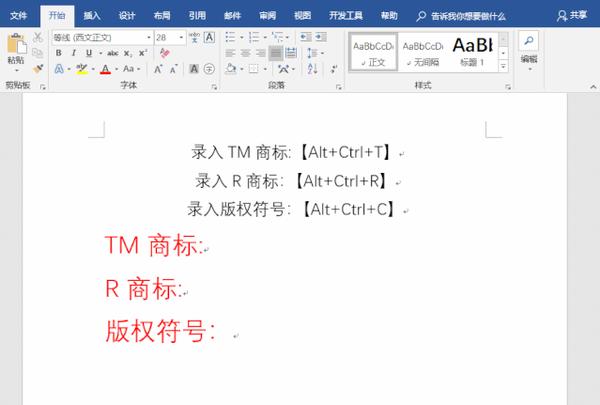Apply the yellow text highlight color
This screenshot has width=600, height=405.
(x=82, y=69)
